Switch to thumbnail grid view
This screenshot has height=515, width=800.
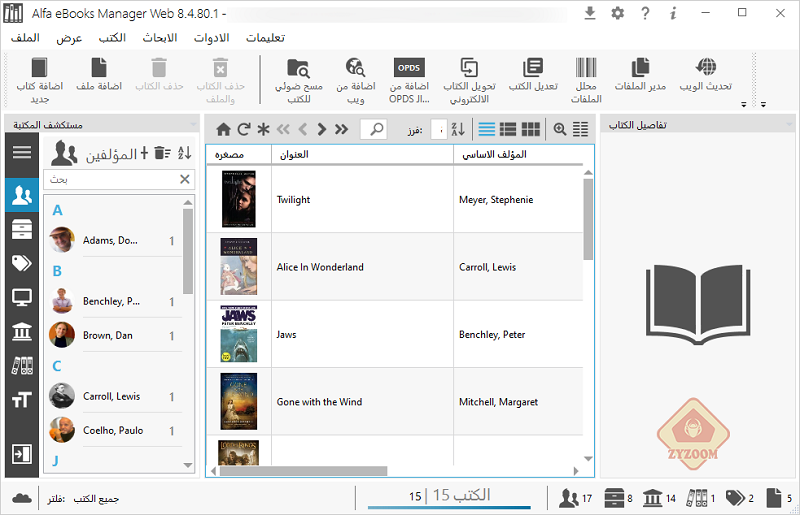(531, 129)
